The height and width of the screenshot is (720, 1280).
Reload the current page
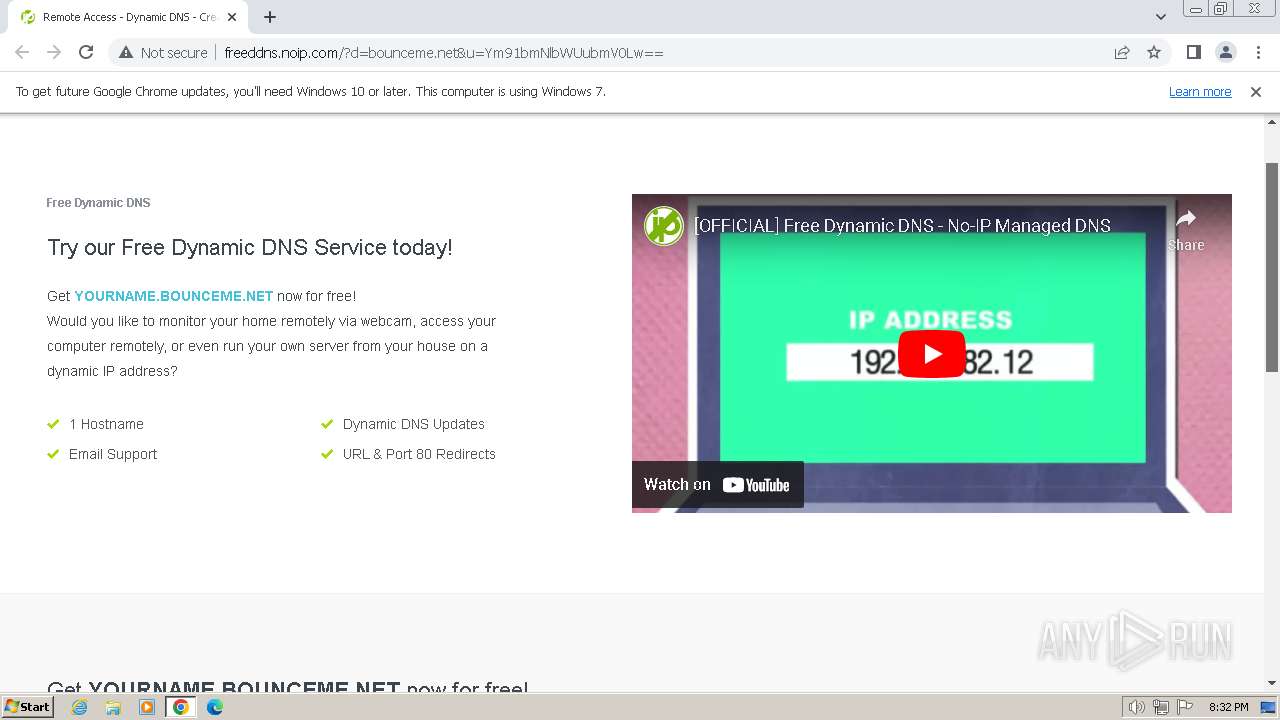coord(86,52)
